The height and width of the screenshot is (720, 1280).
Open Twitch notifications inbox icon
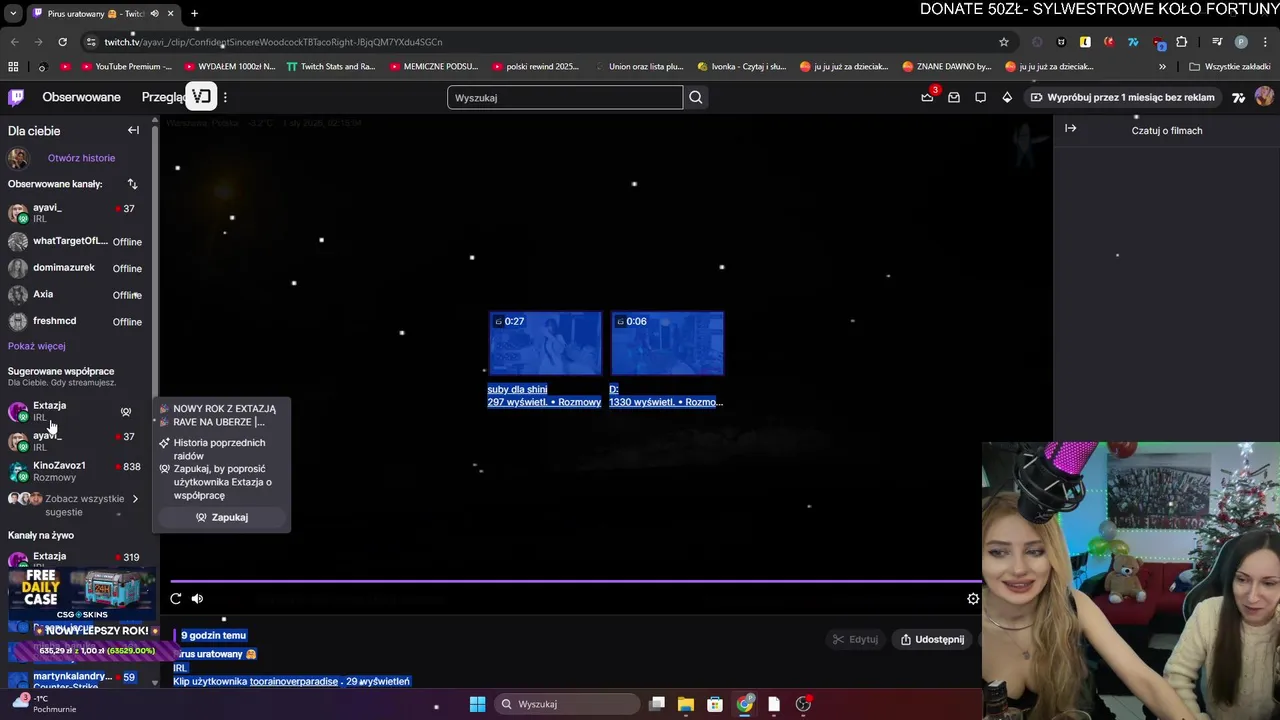(954, 97)
